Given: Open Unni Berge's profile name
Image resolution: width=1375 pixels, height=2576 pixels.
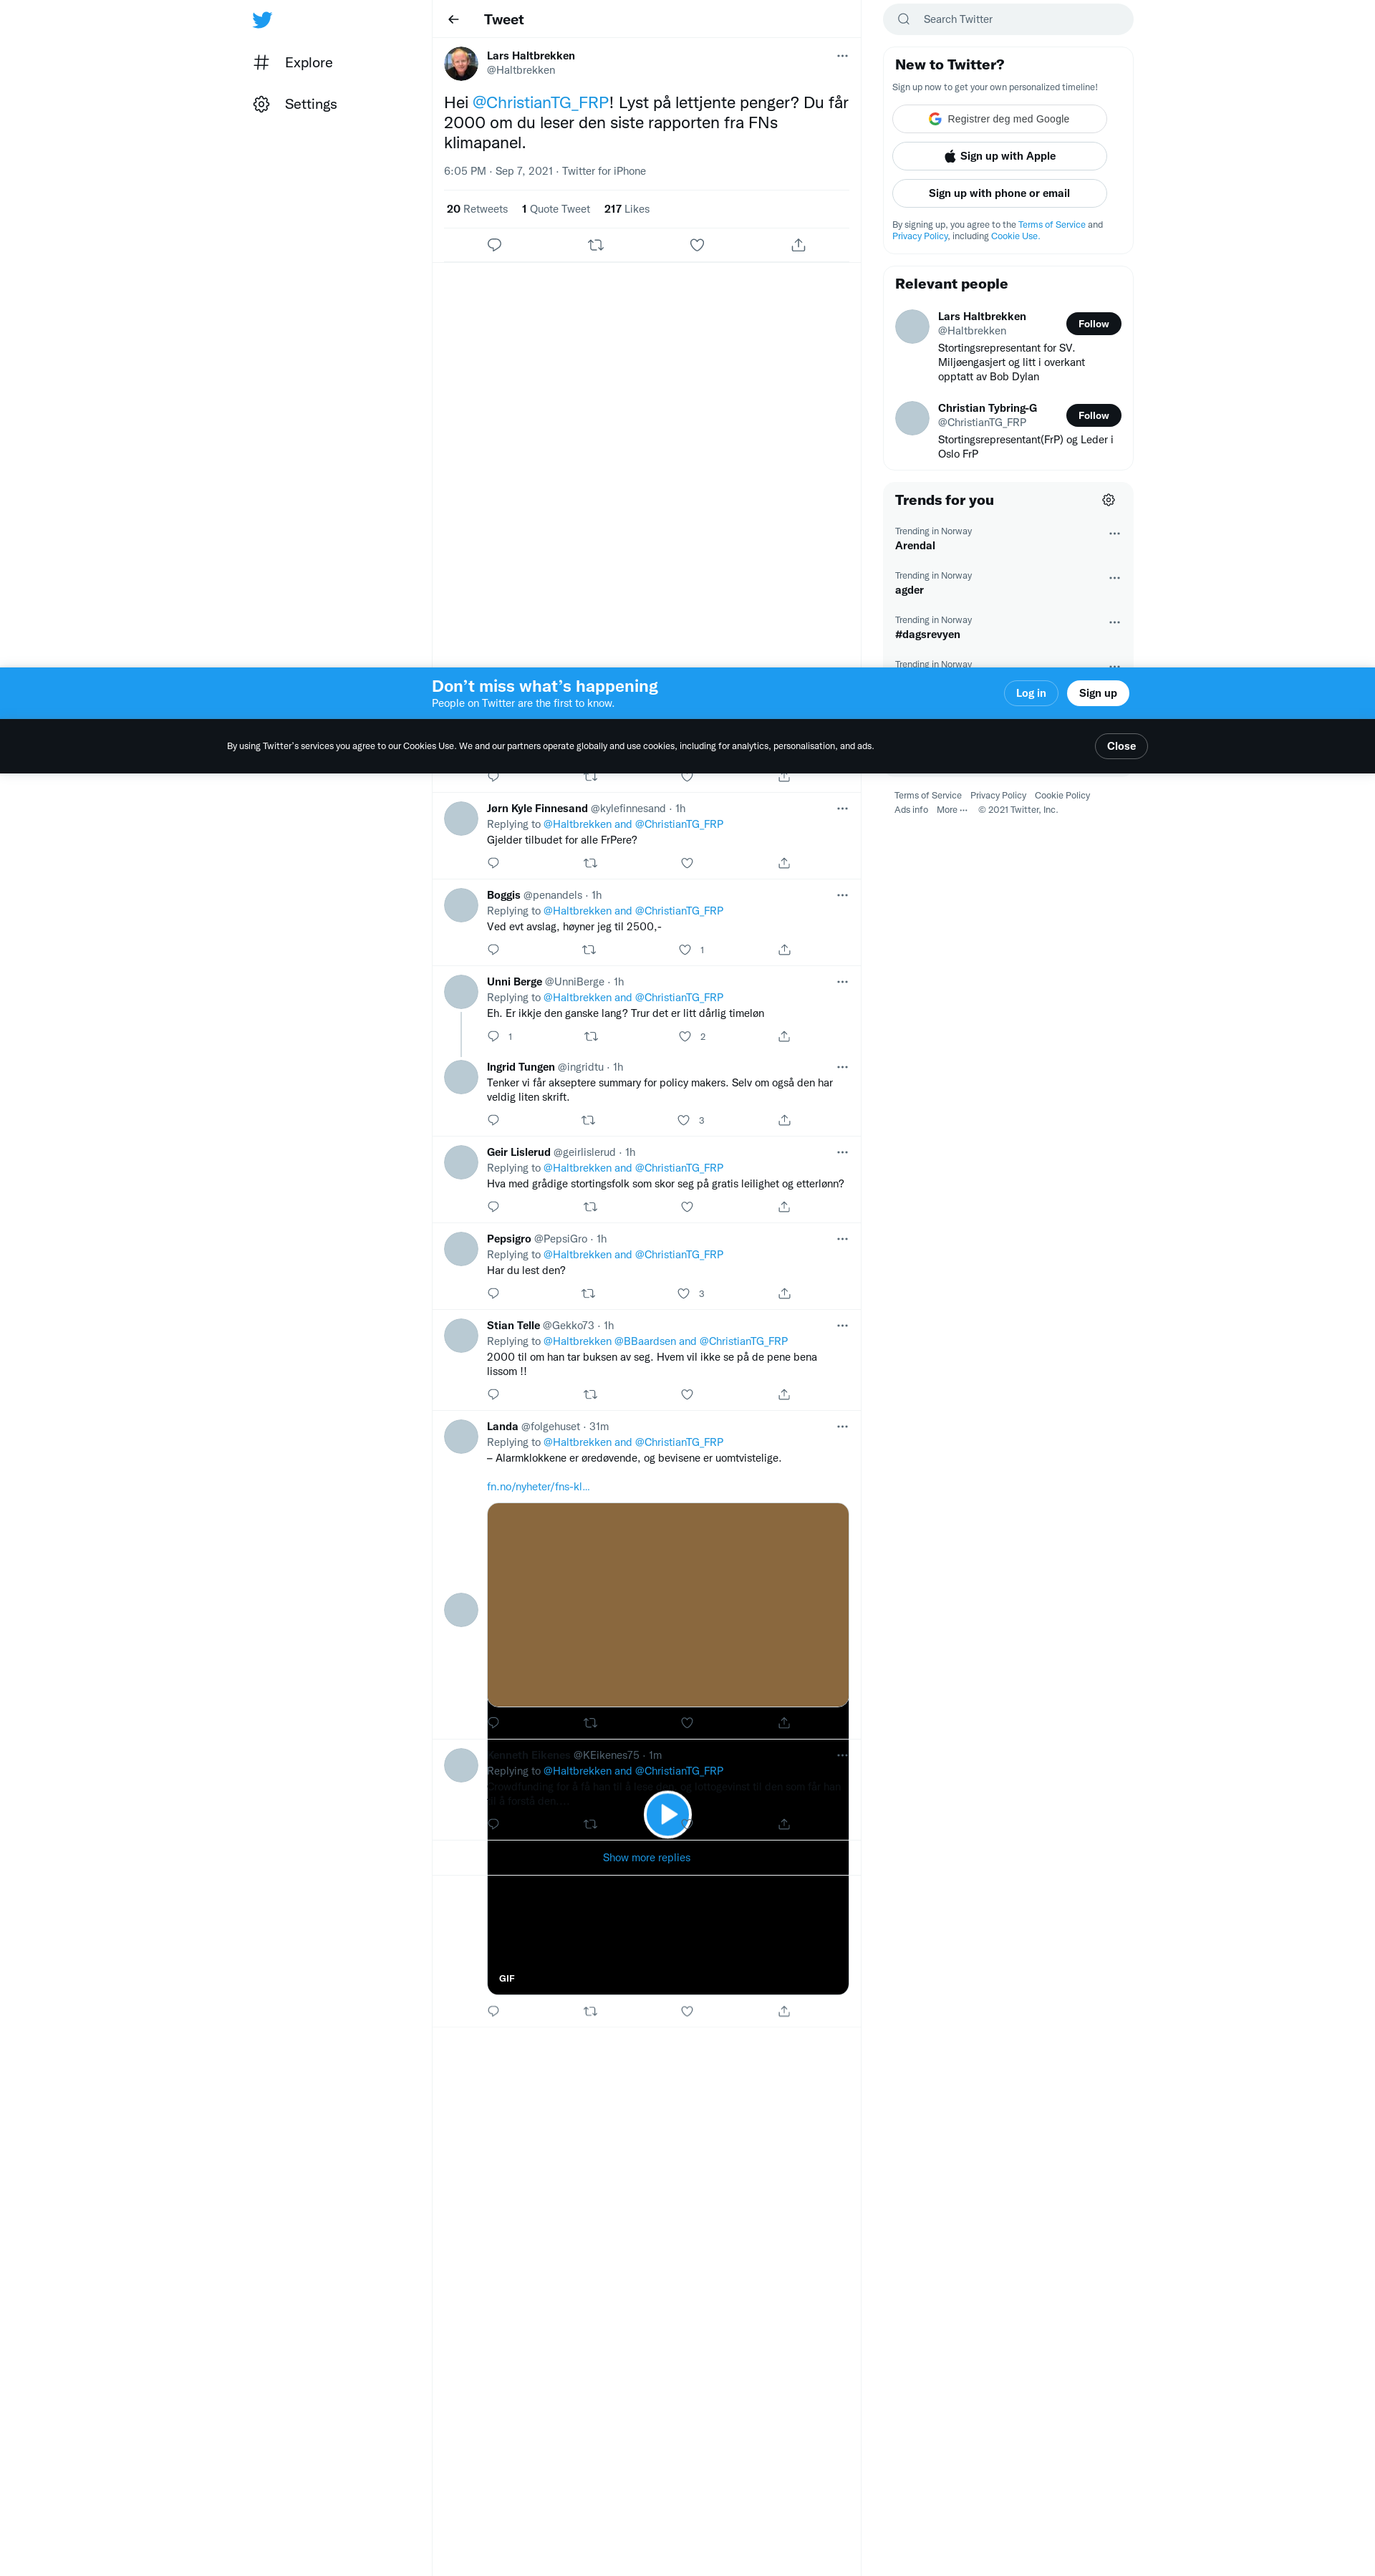Looking at the screenshot, I should (514, 982).
